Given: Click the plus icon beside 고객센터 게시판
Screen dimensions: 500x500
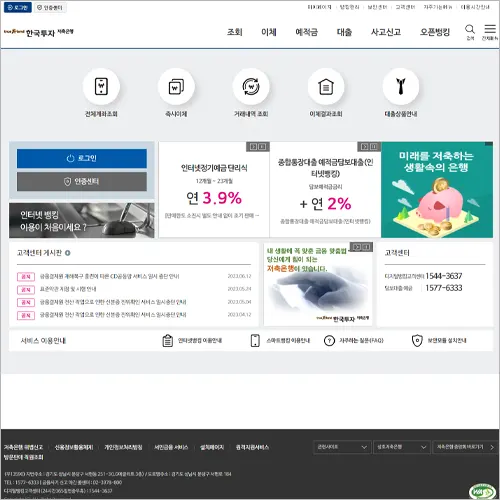Looking at the screenshot, I should coord(68,253).
